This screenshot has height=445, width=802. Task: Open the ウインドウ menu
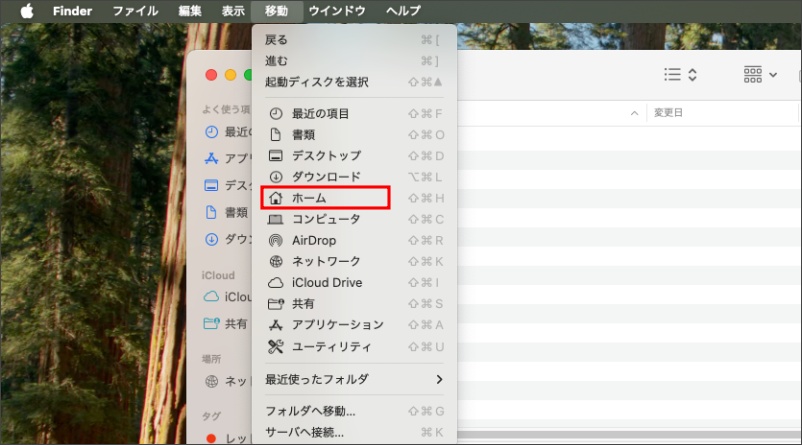[337, 11]
